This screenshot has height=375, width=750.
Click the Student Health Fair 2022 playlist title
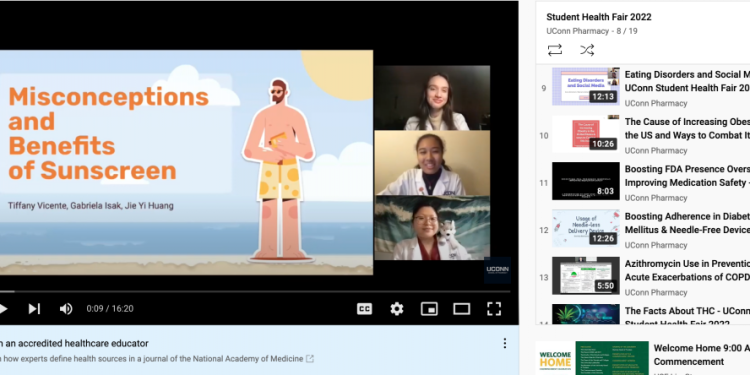tap(599, 17)
